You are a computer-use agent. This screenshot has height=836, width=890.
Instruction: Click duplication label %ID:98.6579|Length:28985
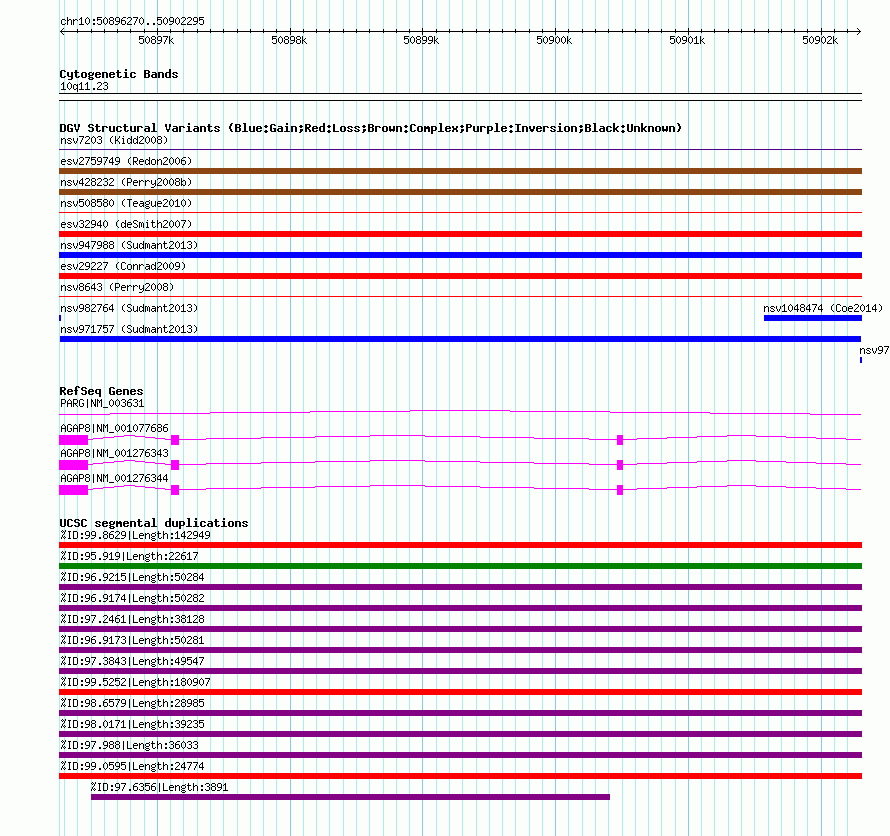[132, 703]
